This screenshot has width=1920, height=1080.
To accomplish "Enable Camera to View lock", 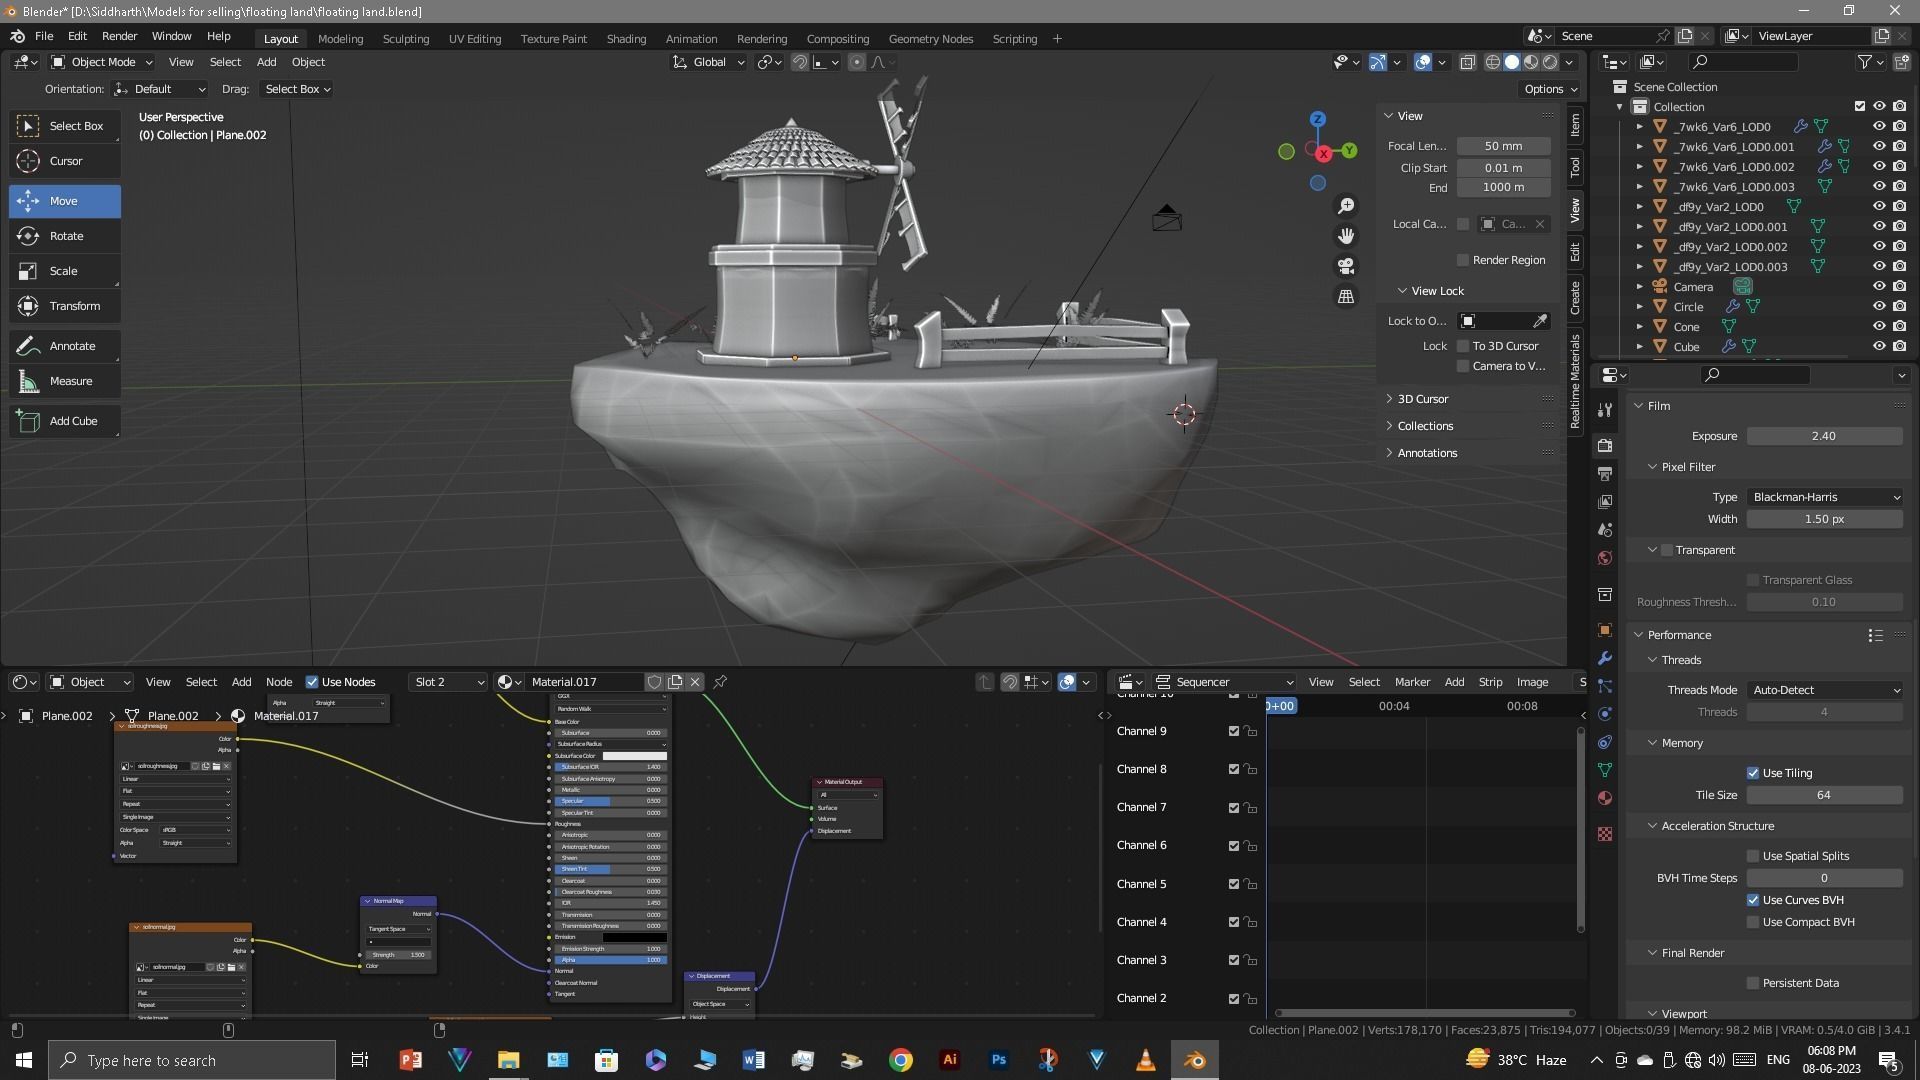I will click(1463, 366).
